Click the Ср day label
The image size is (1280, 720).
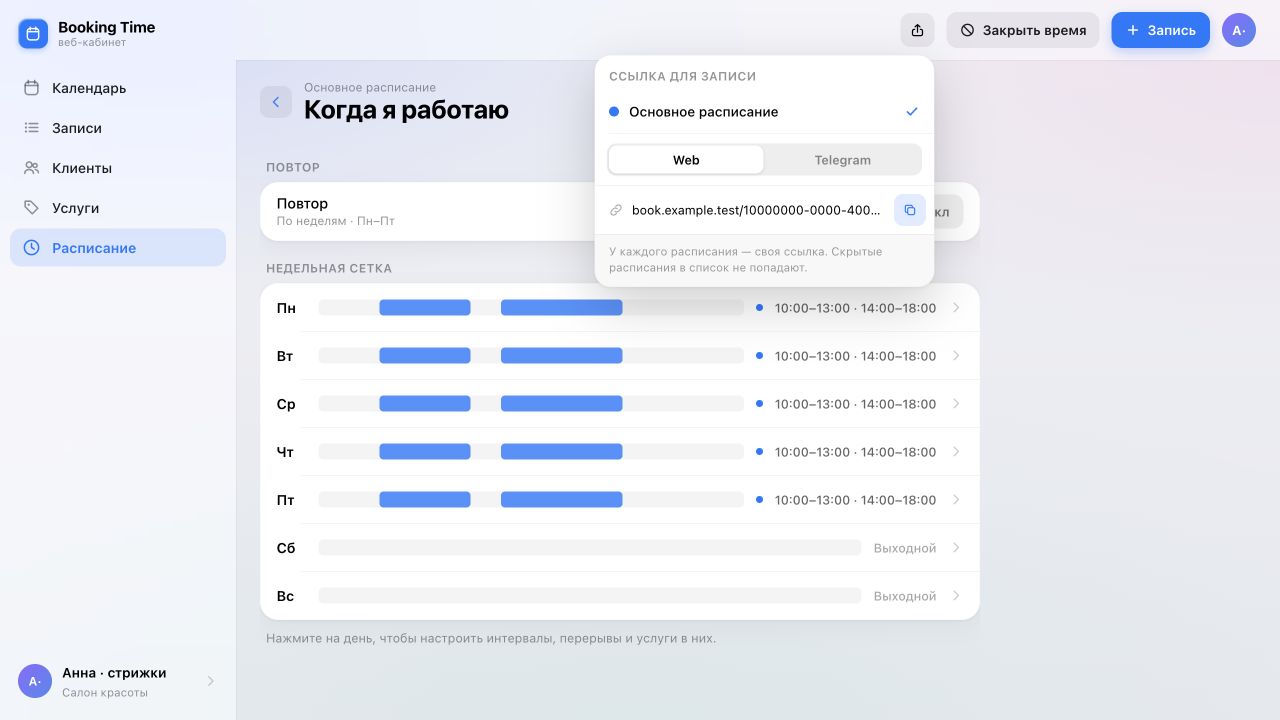[x=286, y=404]
